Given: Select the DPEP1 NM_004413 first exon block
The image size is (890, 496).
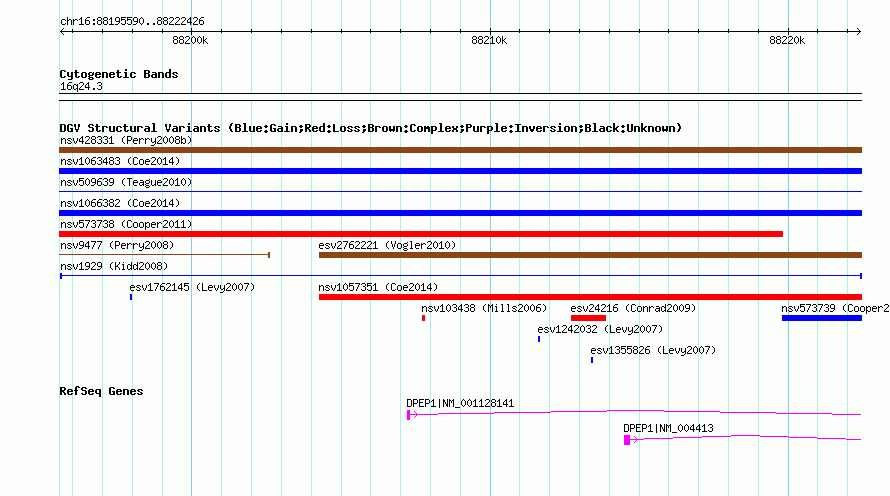Looking at the screenshot, I should point(627,440).
